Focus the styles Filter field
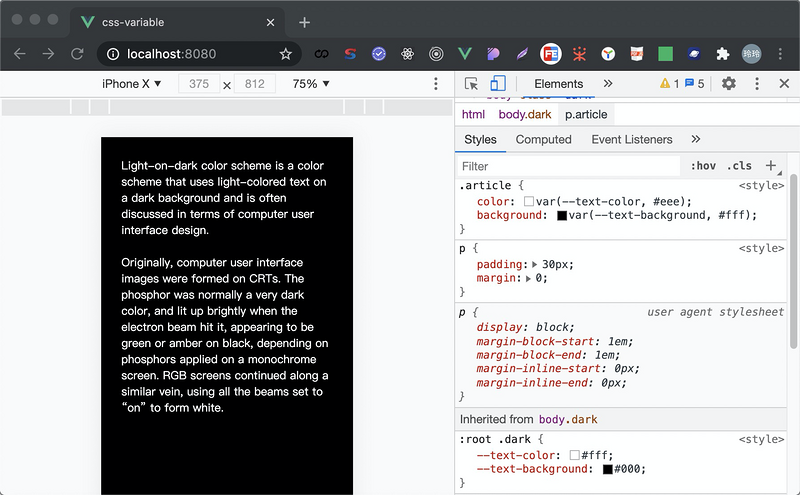This screenshot has width=800, height=495. (568, 166)
